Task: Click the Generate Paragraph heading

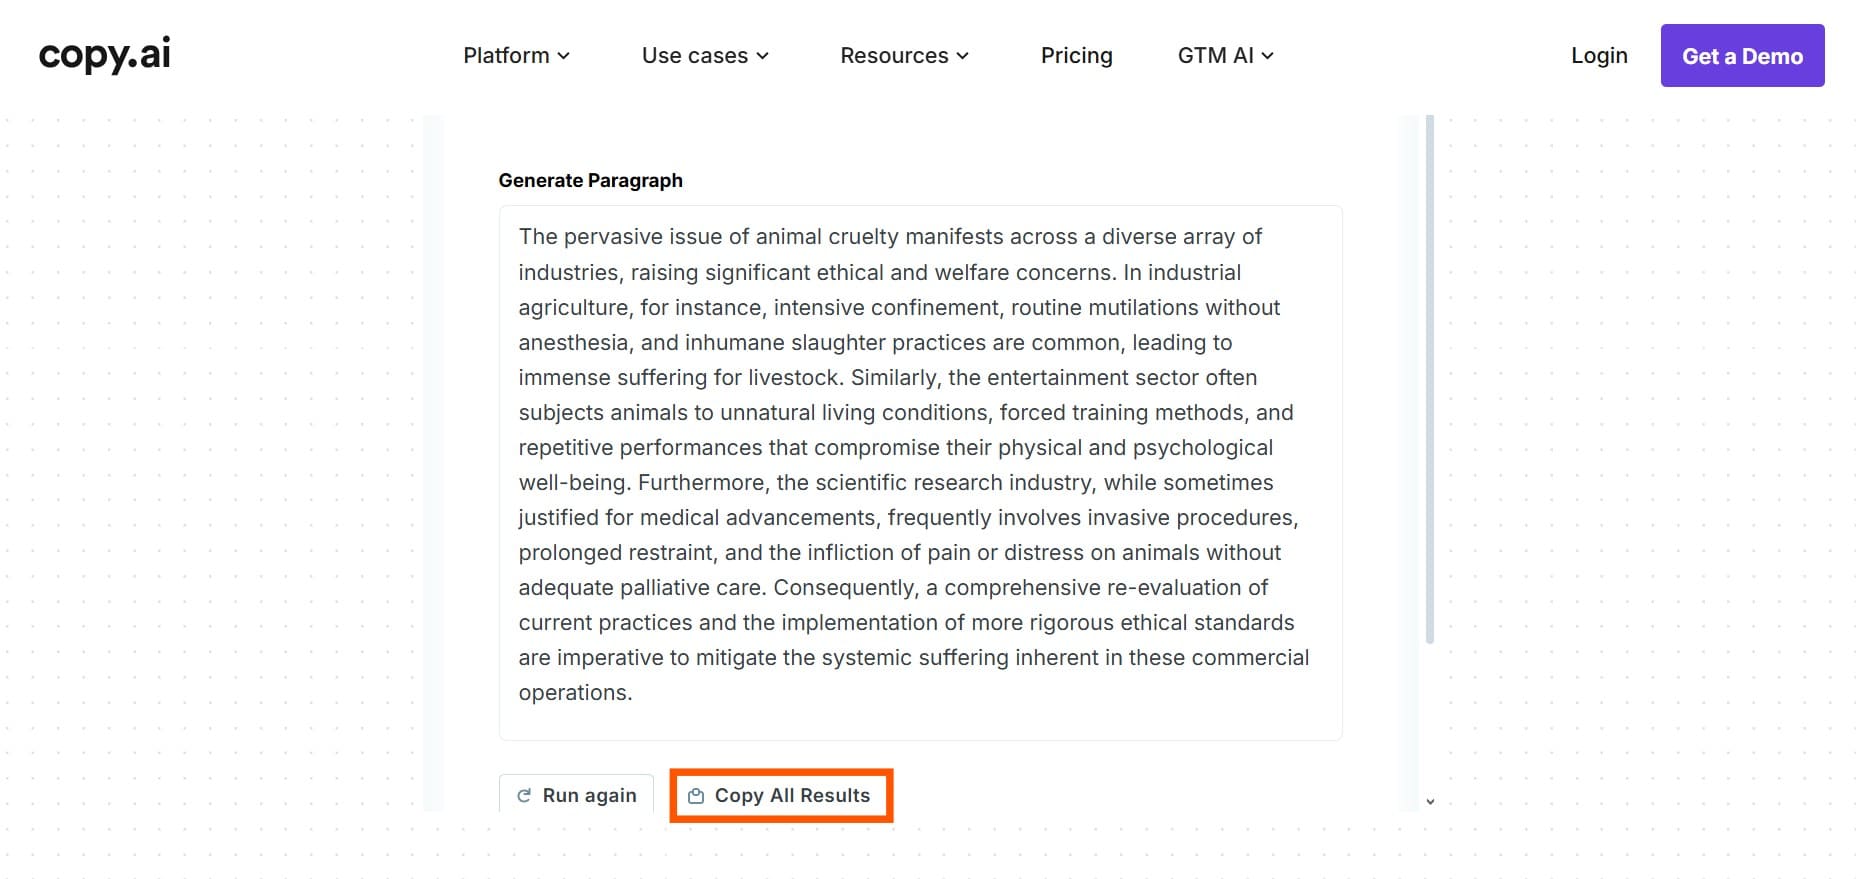Action: (590, 181)
